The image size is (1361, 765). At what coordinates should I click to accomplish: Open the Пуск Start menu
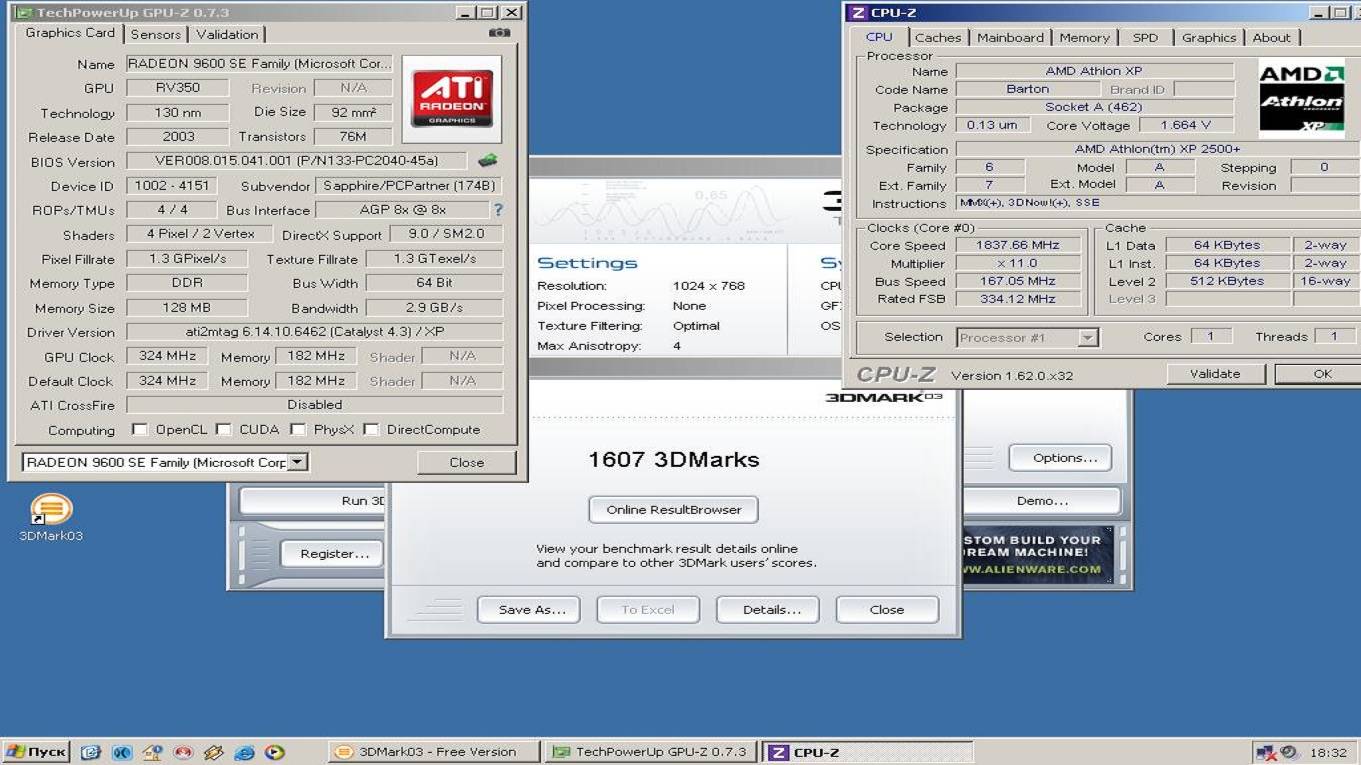pyautogui.click(x=36, y=752)
